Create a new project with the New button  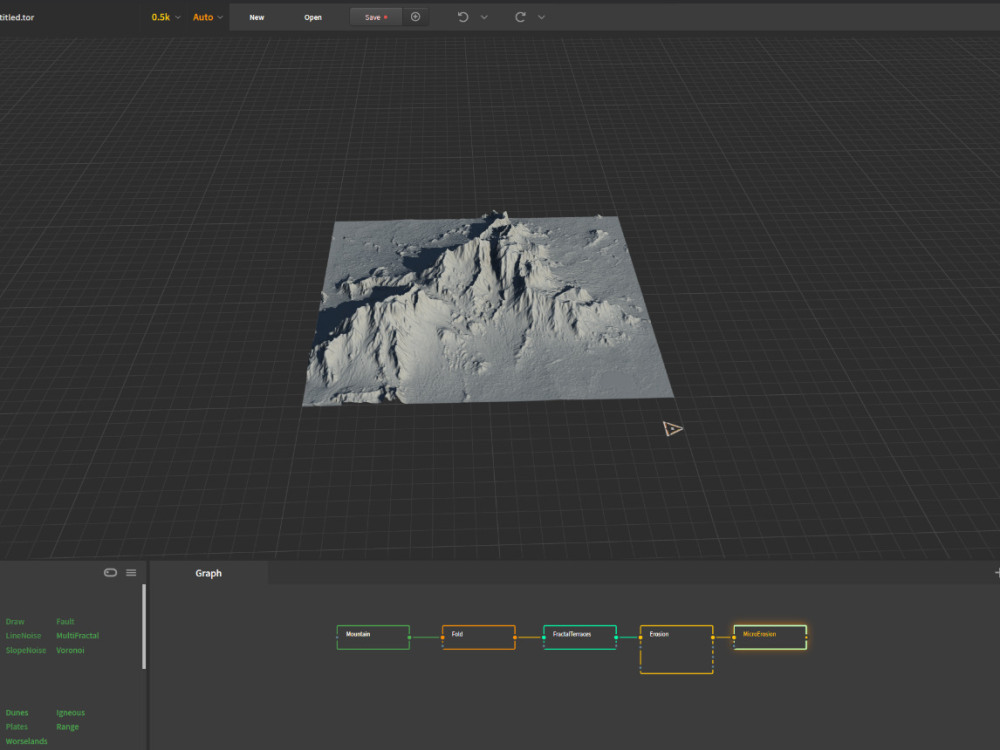[x=256, y=17]
